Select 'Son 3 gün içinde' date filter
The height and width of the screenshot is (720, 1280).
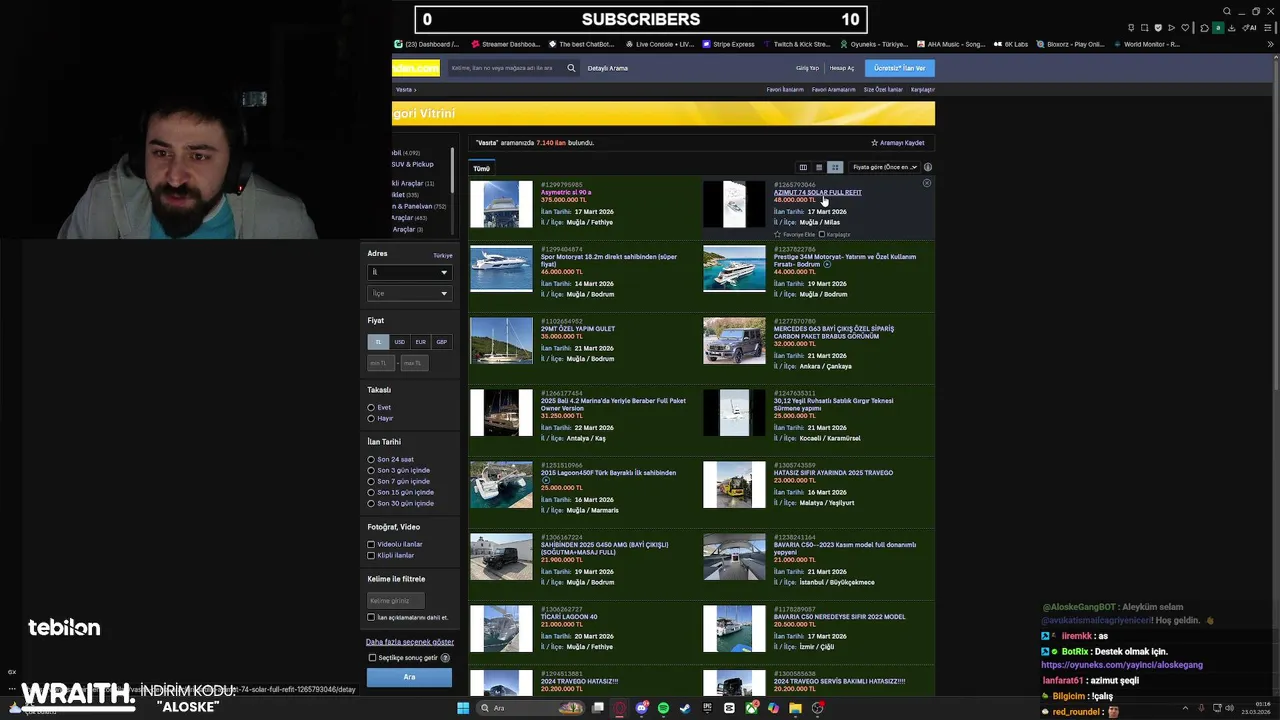[371, 471]
